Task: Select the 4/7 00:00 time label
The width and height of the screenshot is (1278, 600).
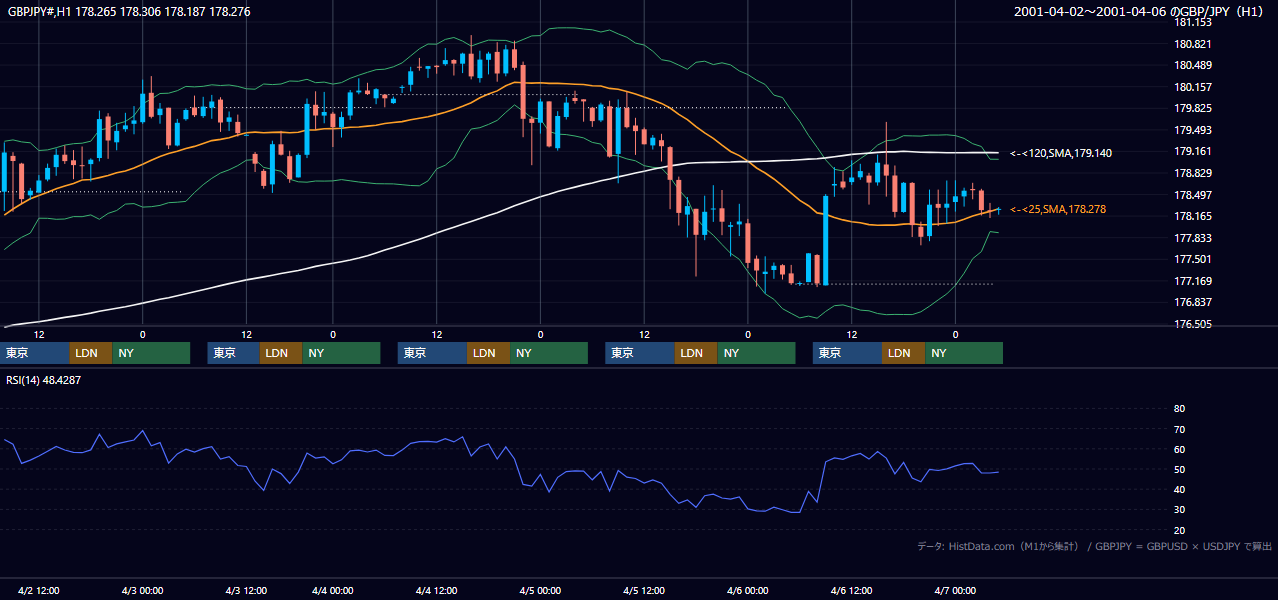Action: click(955, 590)
